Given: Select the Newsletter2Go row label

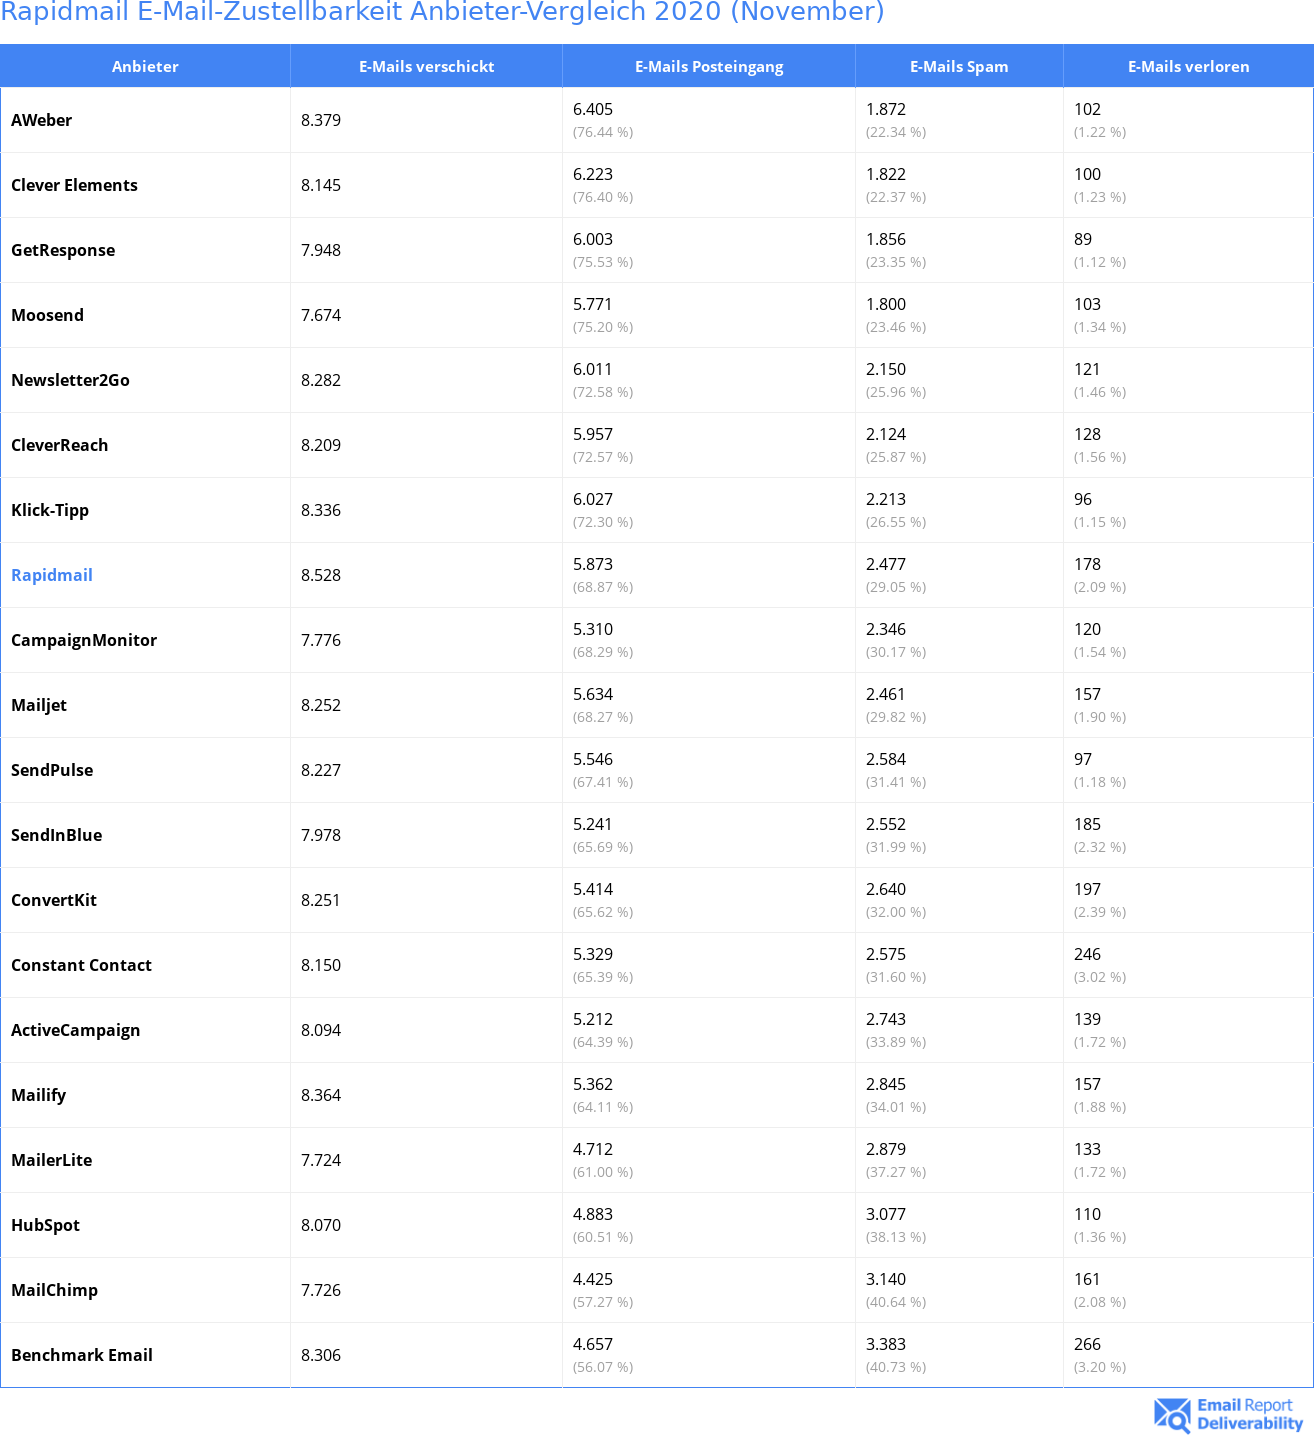Looking at the screenshot, I should tap(70, 380).
